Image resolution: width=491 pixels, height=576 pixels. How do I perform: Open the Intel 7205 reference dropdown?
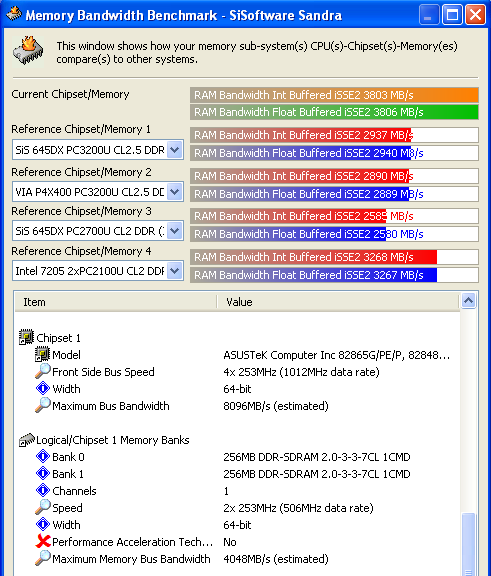pos(175,271)
